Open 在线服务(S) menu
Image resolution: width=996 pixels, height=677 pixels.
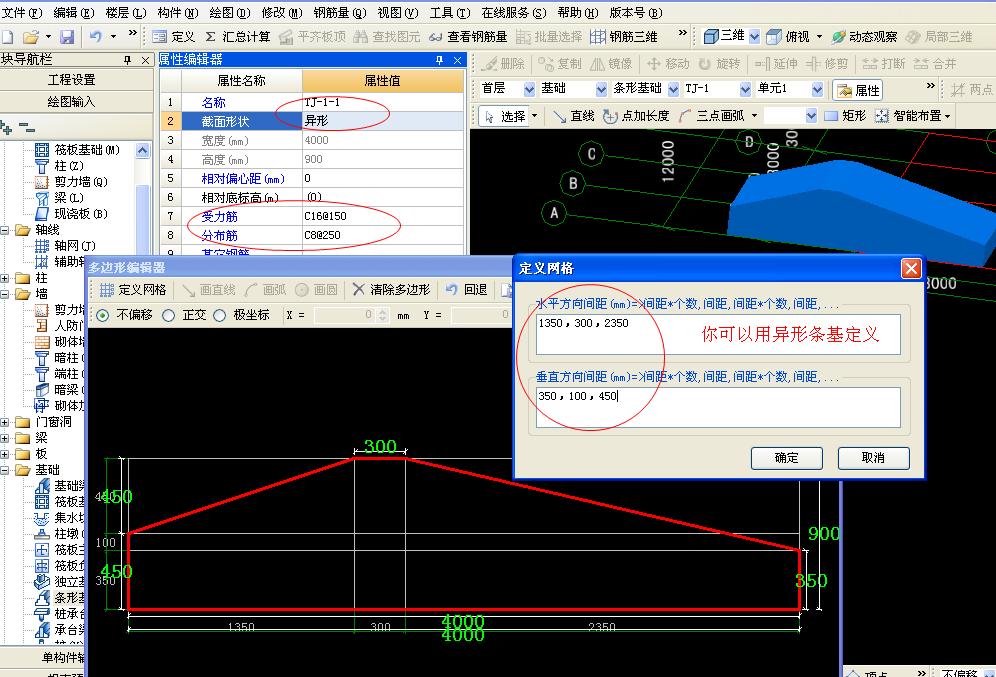coord(514,13)
